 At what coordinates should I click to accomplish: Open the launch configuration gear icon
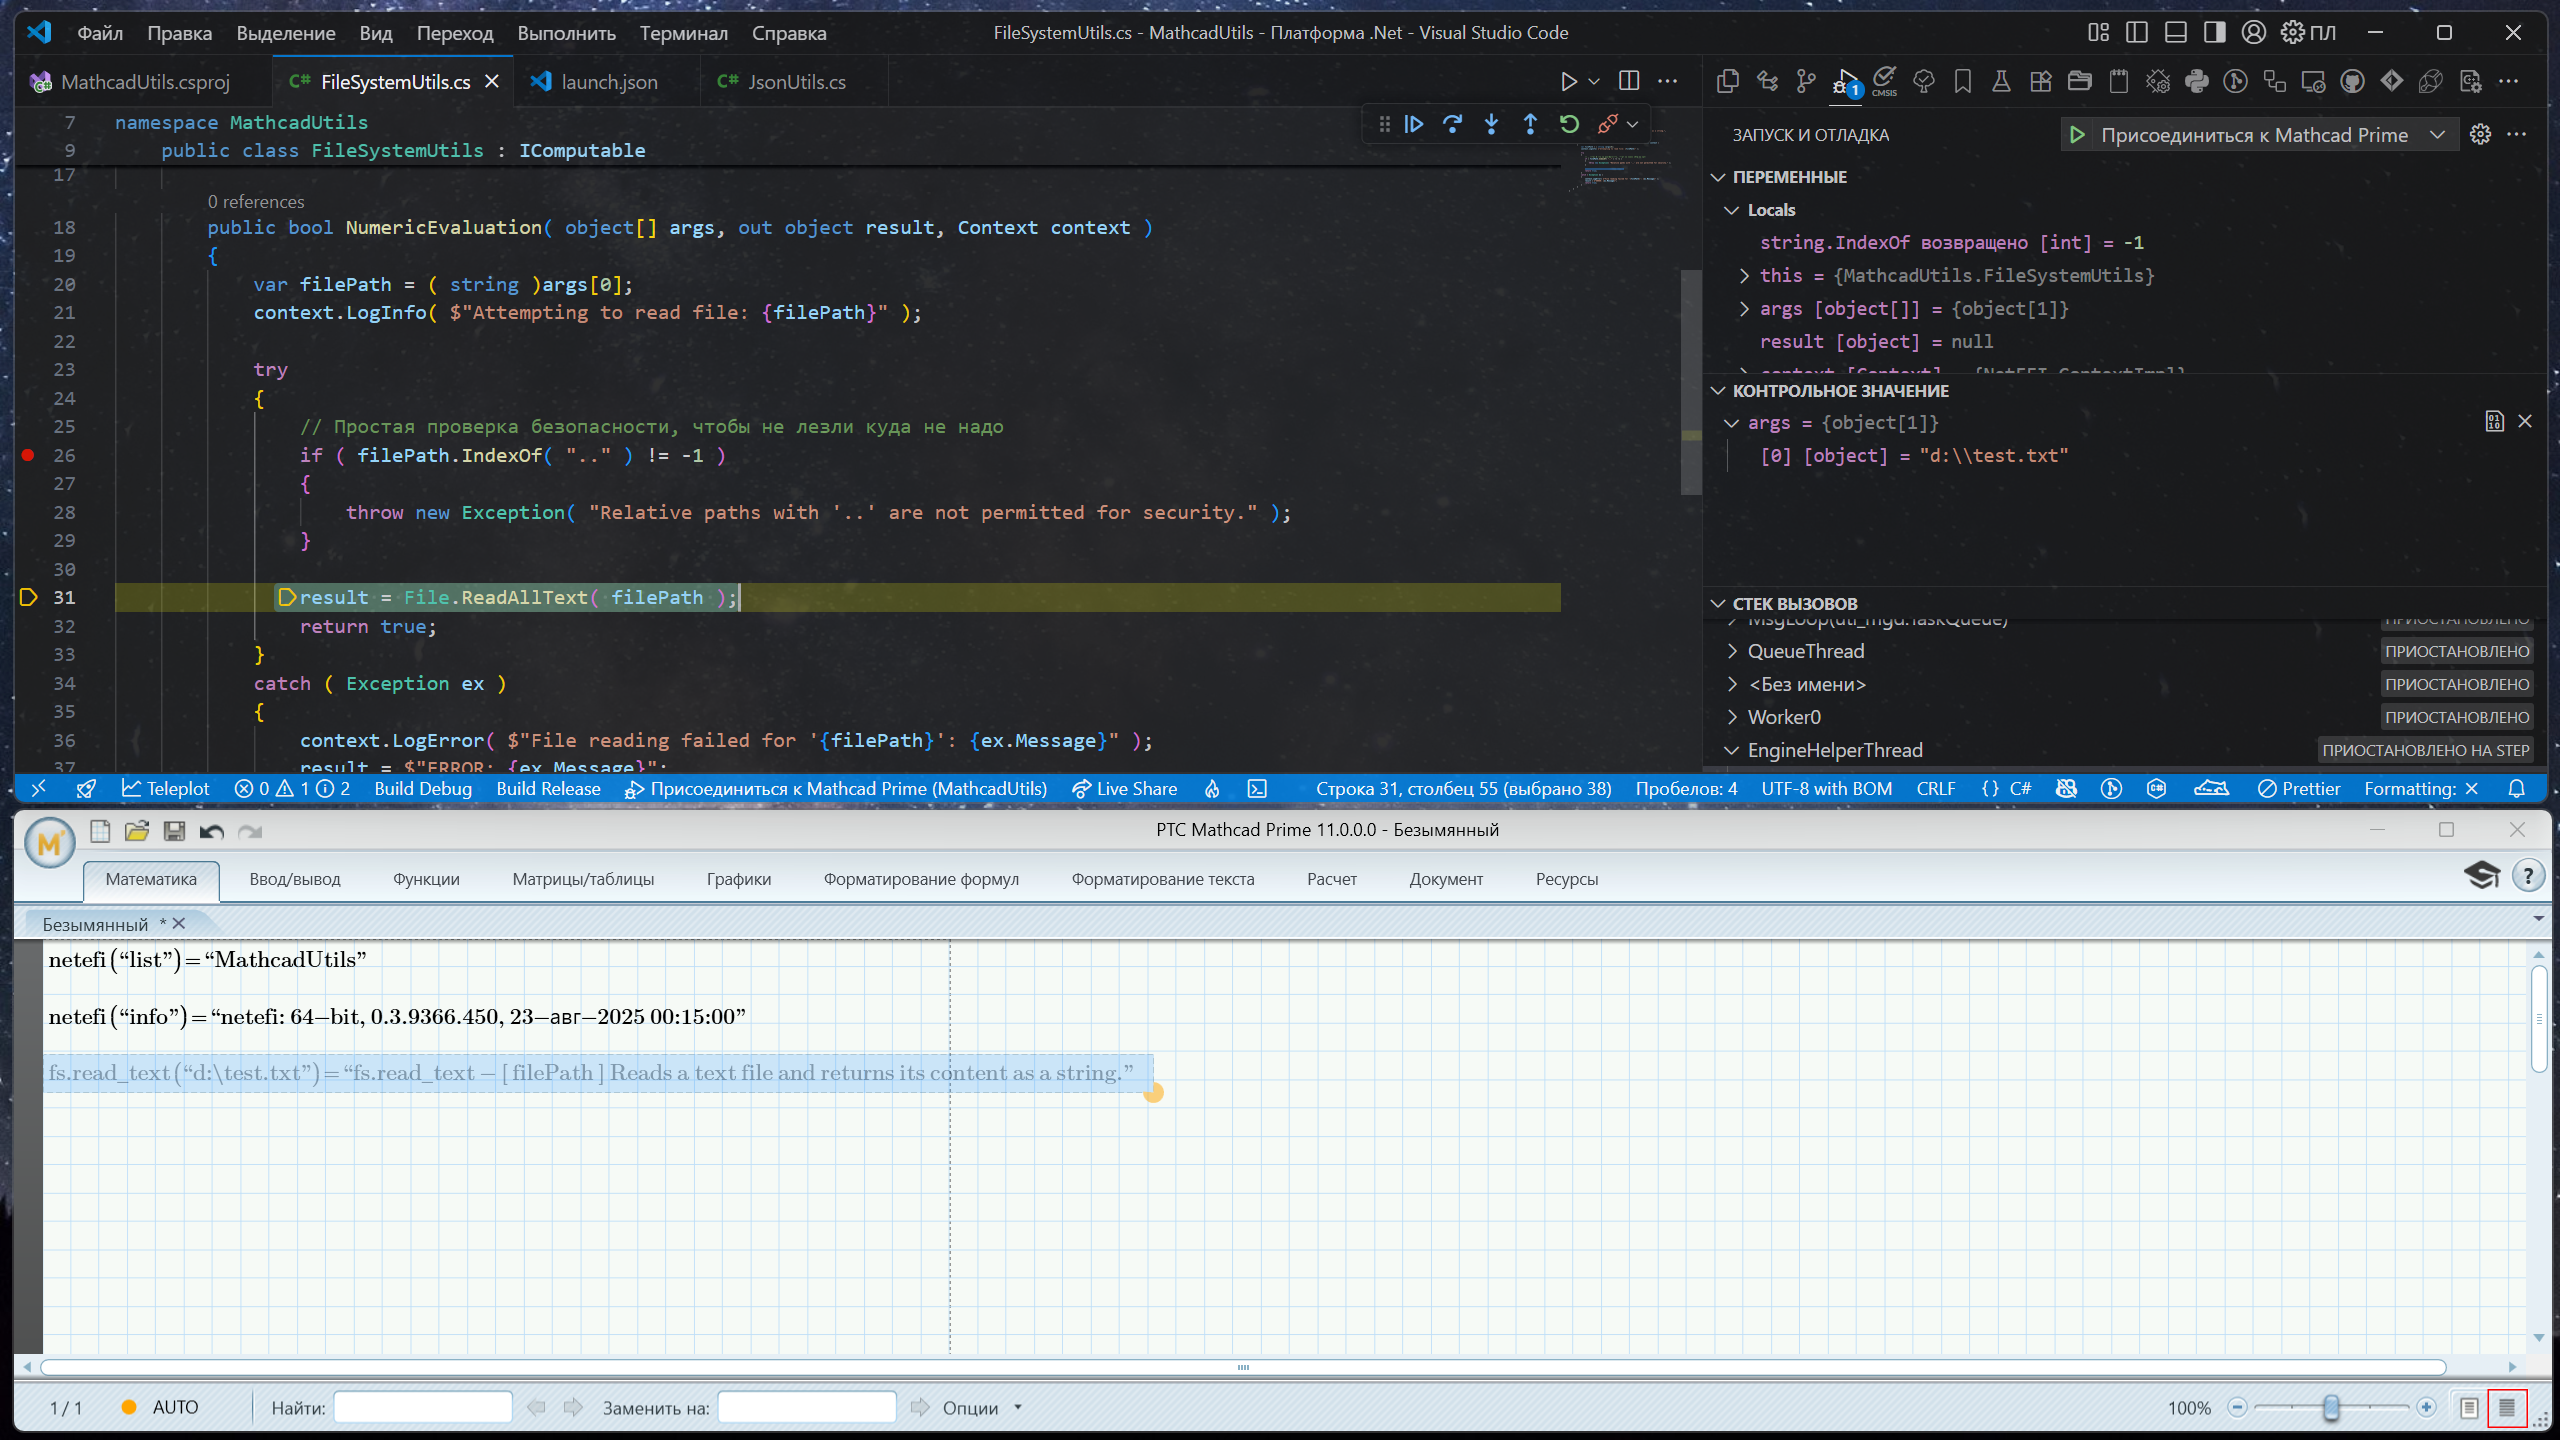[x=2480, y=135]
